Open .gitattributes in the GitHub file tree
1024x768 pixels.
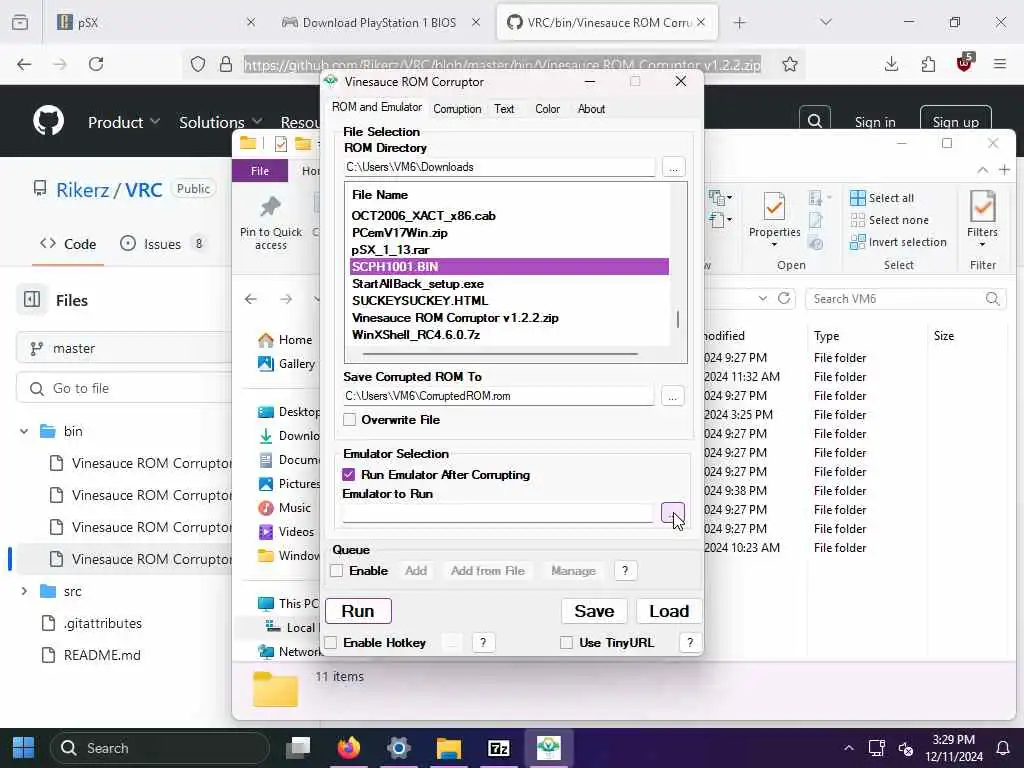(x=103, y=623)
